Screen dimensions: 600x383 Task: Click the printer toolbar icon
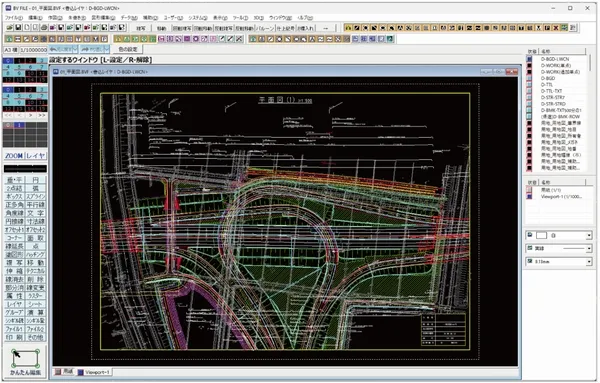pos(44,28)
